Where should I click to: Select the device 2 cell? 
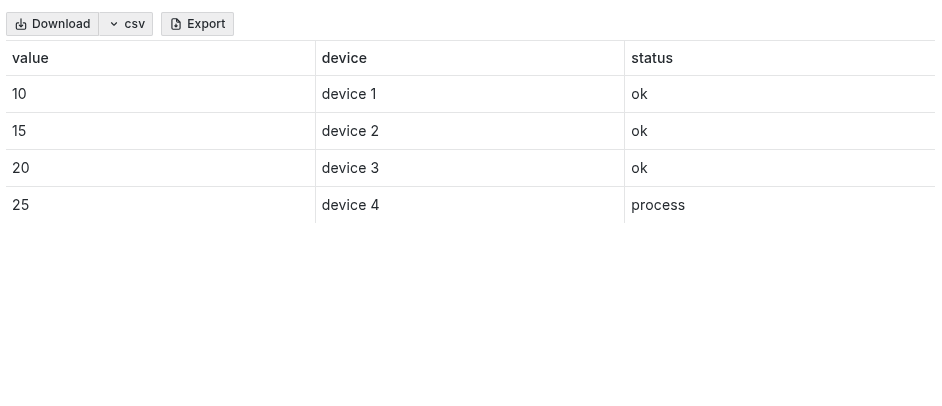[350, 131]
